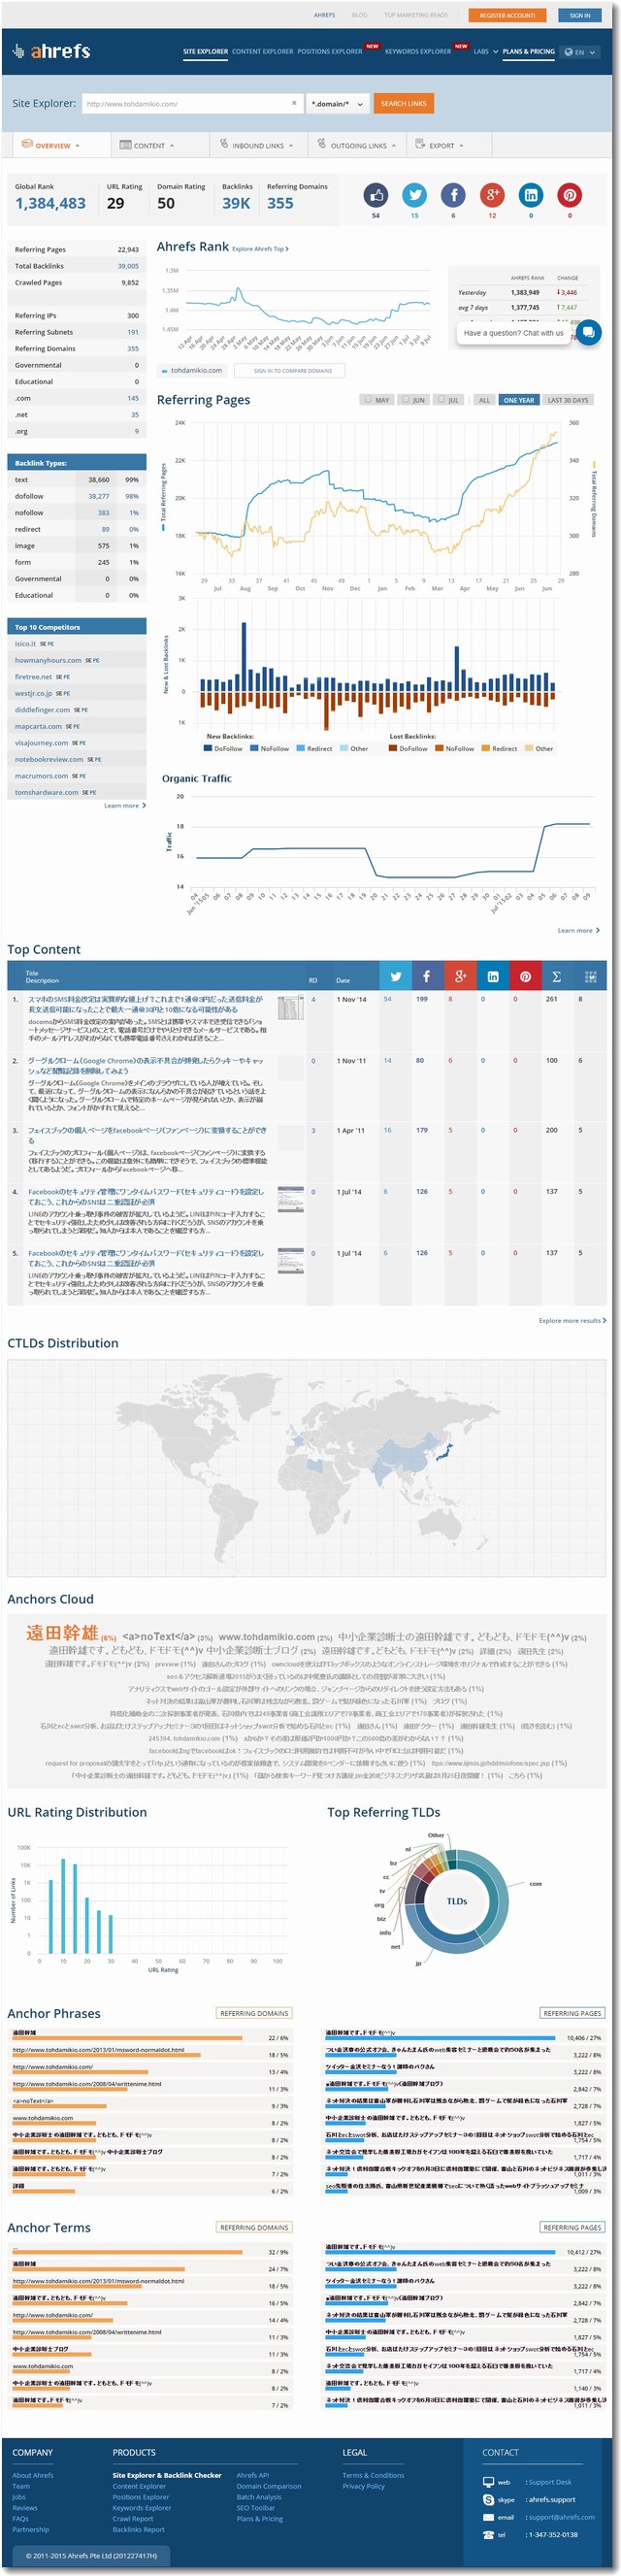The image size is (621, 2576).
Task: Click the Sign In button
Action: tap(580, 15)
